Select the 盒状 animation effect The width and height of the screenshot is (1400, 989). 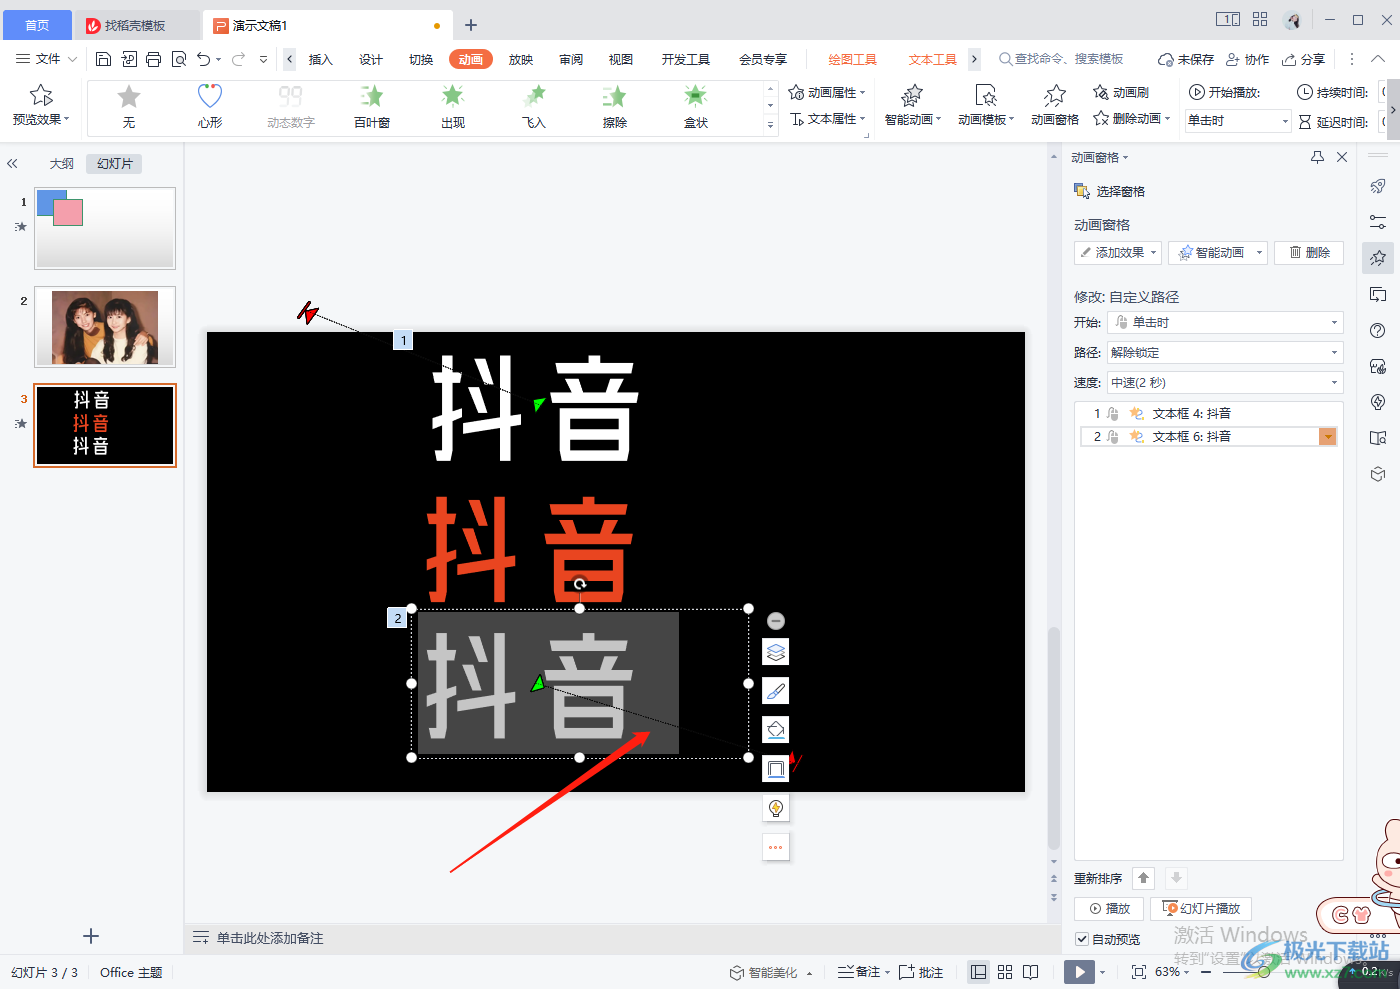[696, 106]
